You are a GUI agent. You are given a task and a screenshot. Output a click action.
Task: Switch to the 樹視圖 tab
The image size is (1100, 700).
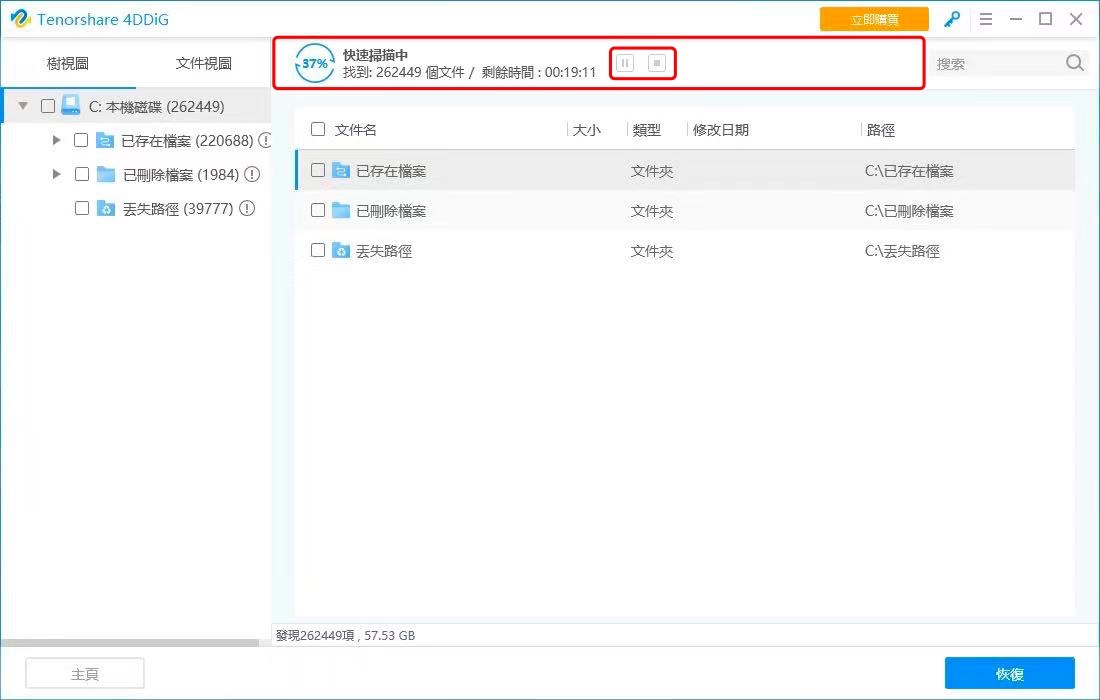tap(67, 63)
